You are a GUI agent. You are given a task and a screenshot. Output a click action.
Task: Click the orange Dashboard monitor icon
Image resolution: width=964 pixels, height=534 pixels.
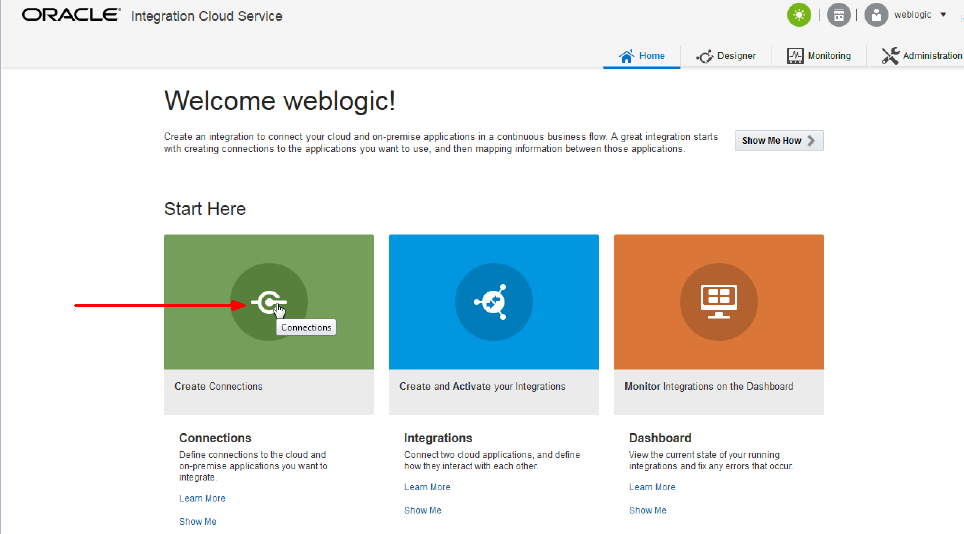(x=719, y=301)
